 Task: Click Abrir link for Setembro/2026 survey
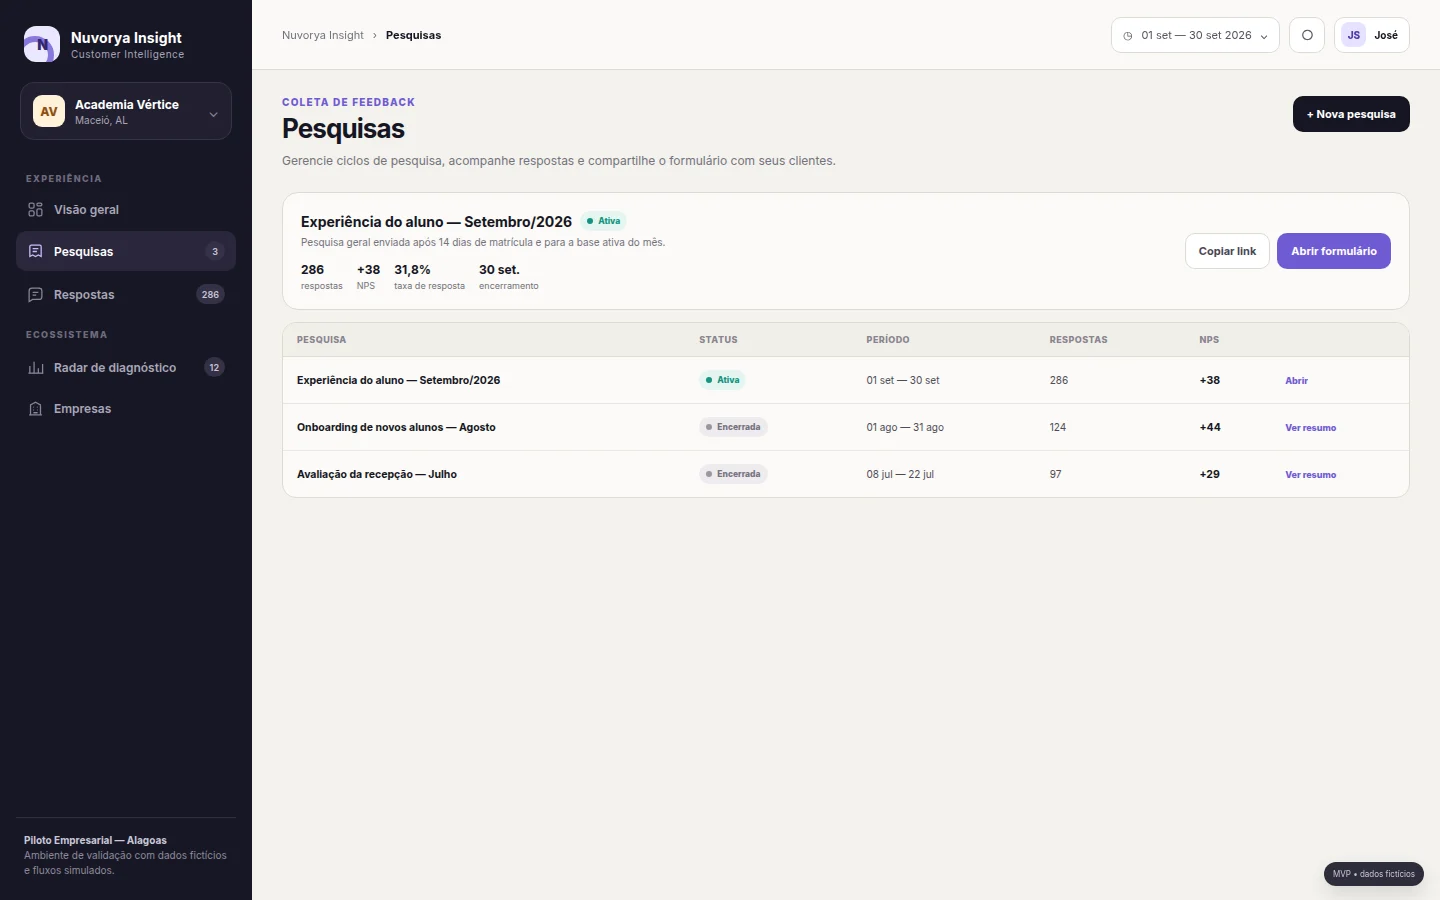click(1296, 381)
